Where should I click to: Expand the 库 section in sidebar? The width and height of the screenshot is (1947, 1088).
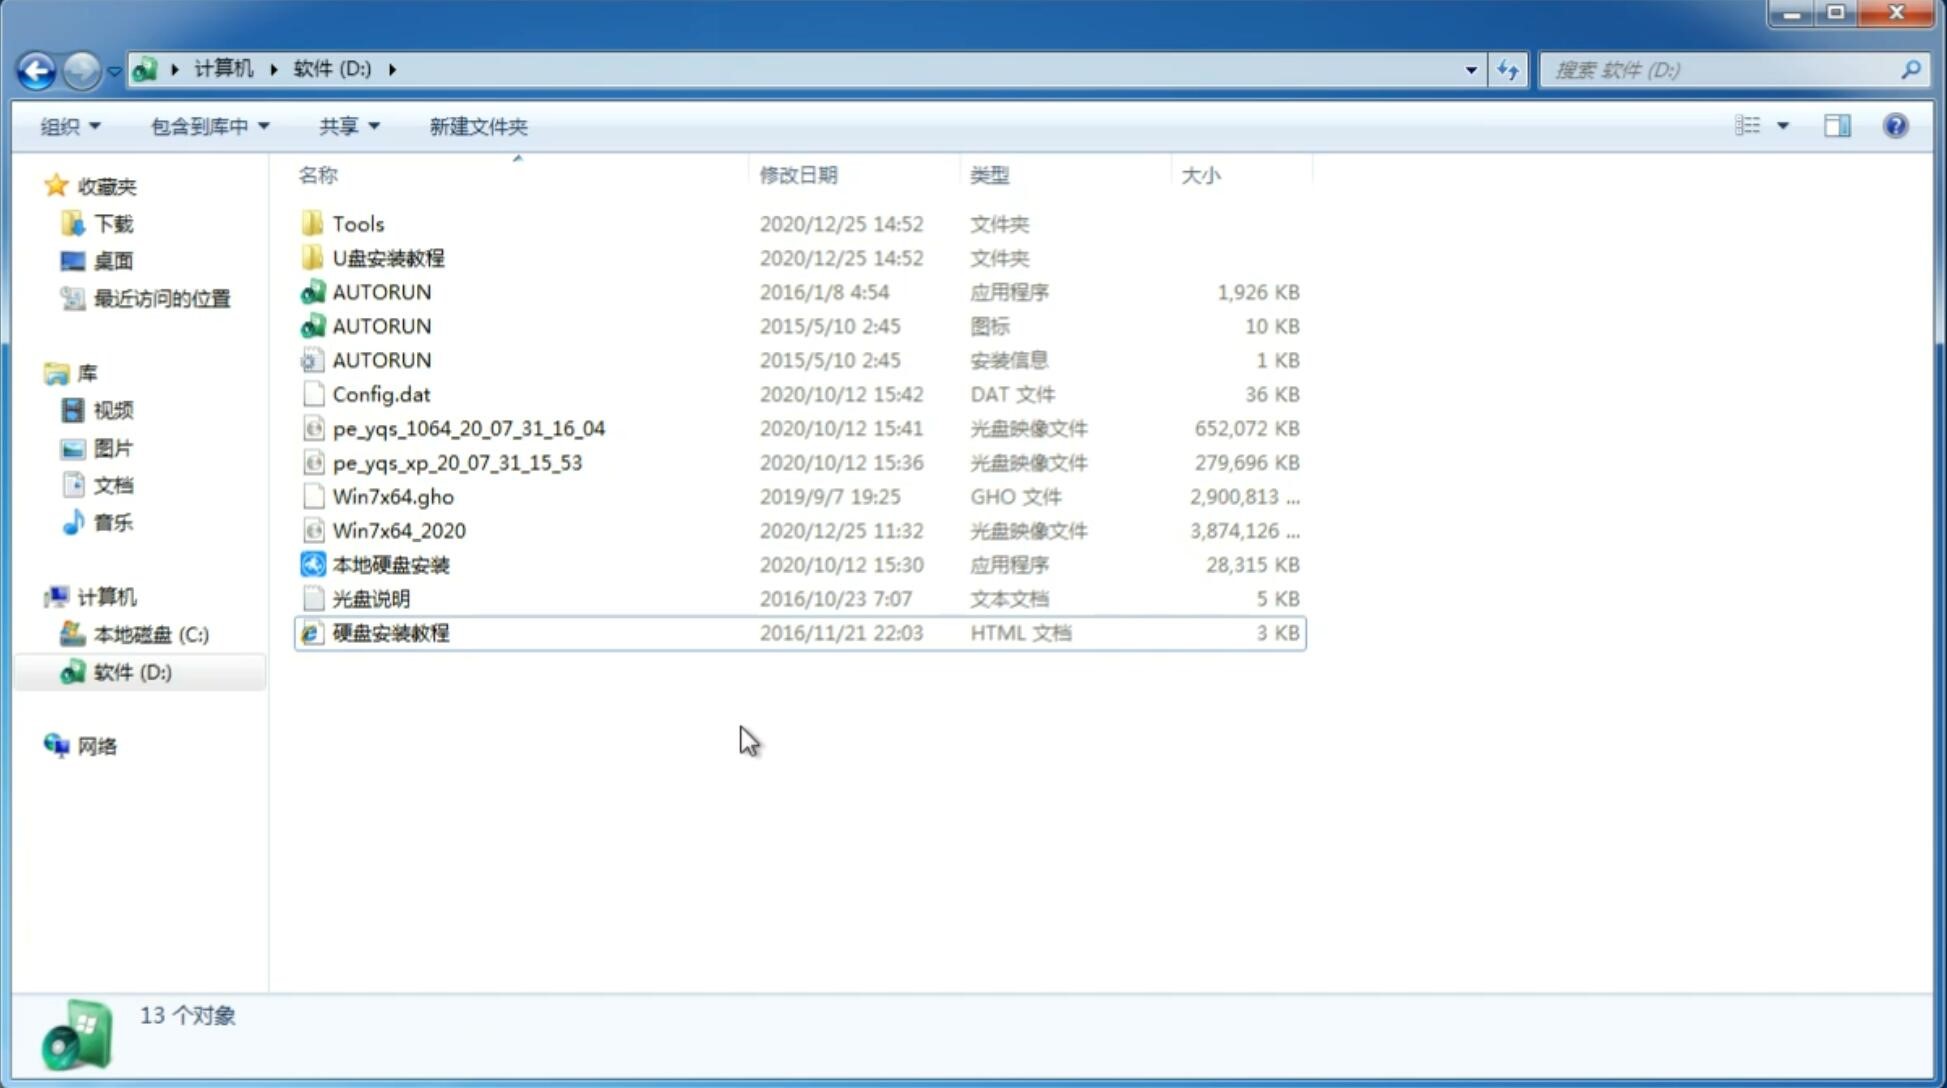pos(35,373)
